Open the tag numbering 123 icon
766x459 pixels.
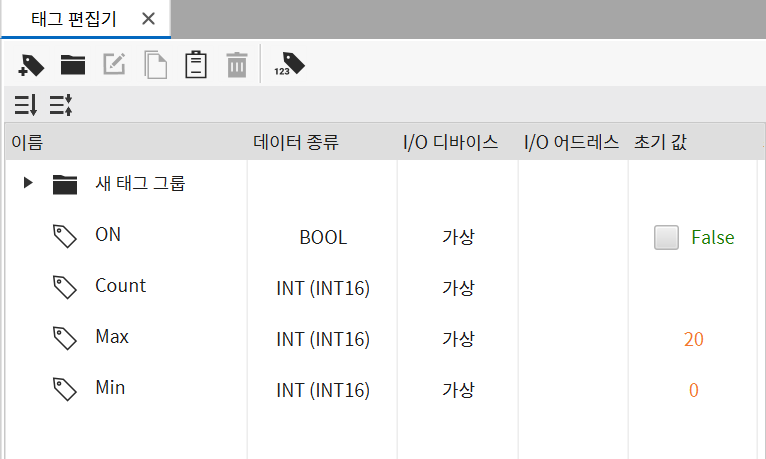(x=289, y=64)
